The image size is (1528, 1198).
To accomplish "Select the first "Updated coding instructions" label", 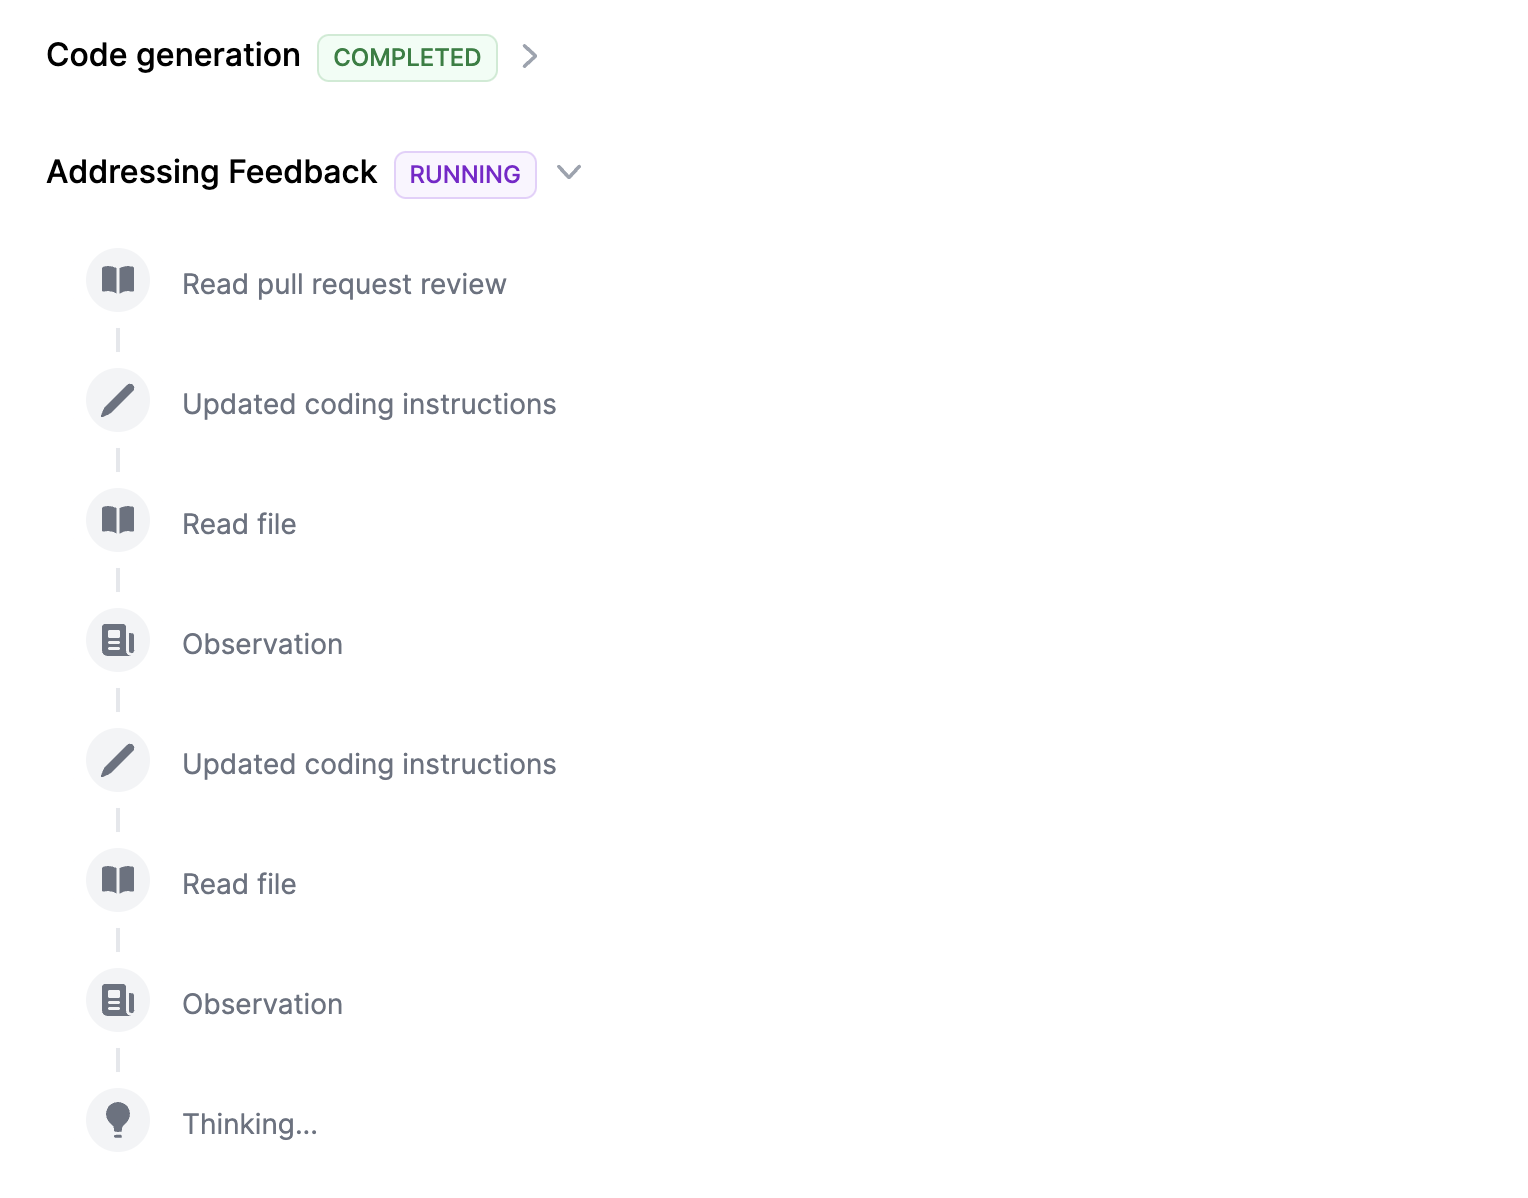I will (369, 404).
